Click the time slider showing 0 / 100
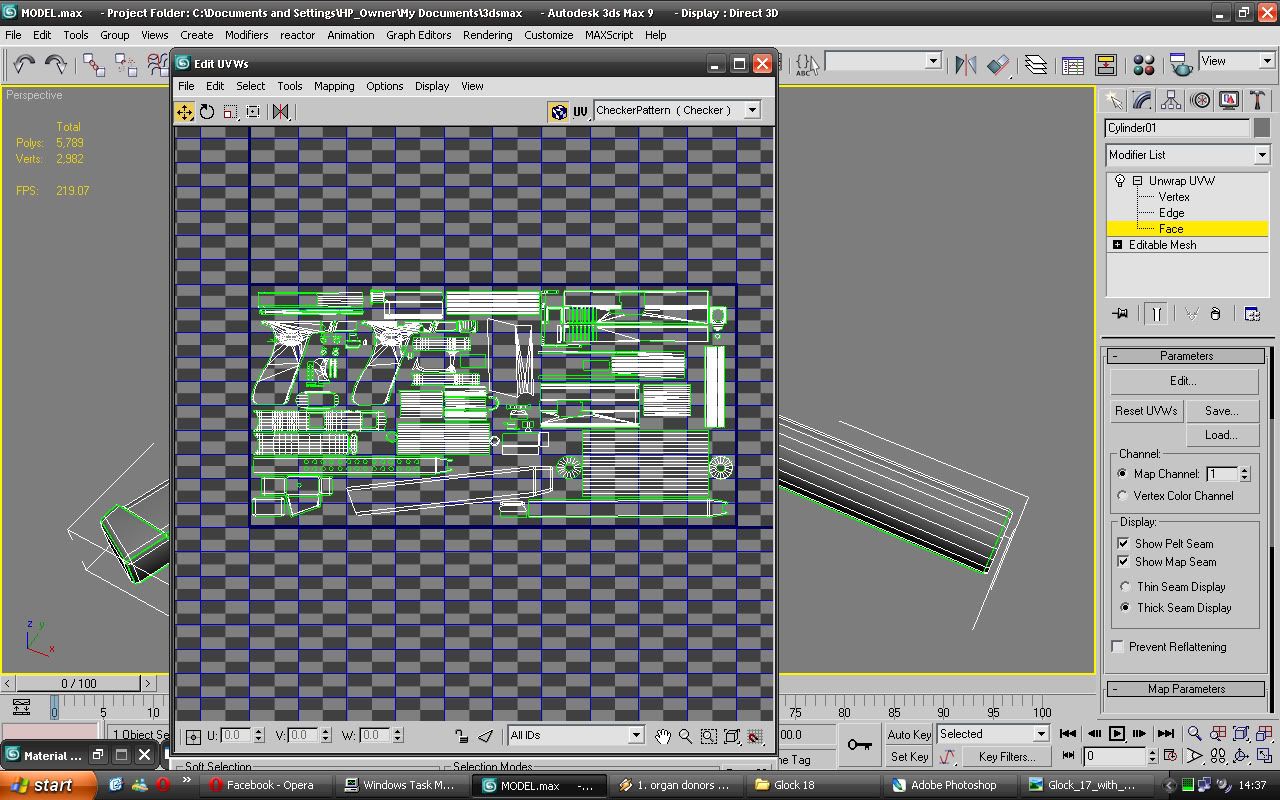The image size is (1280, 800). (x=79, y=684)
